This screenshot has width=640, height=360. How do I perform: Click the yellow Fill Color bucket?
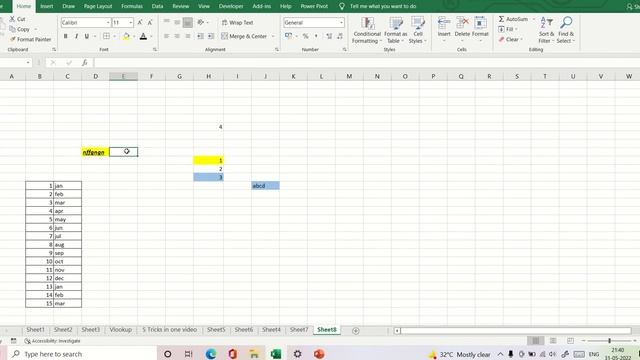[126, 36]
